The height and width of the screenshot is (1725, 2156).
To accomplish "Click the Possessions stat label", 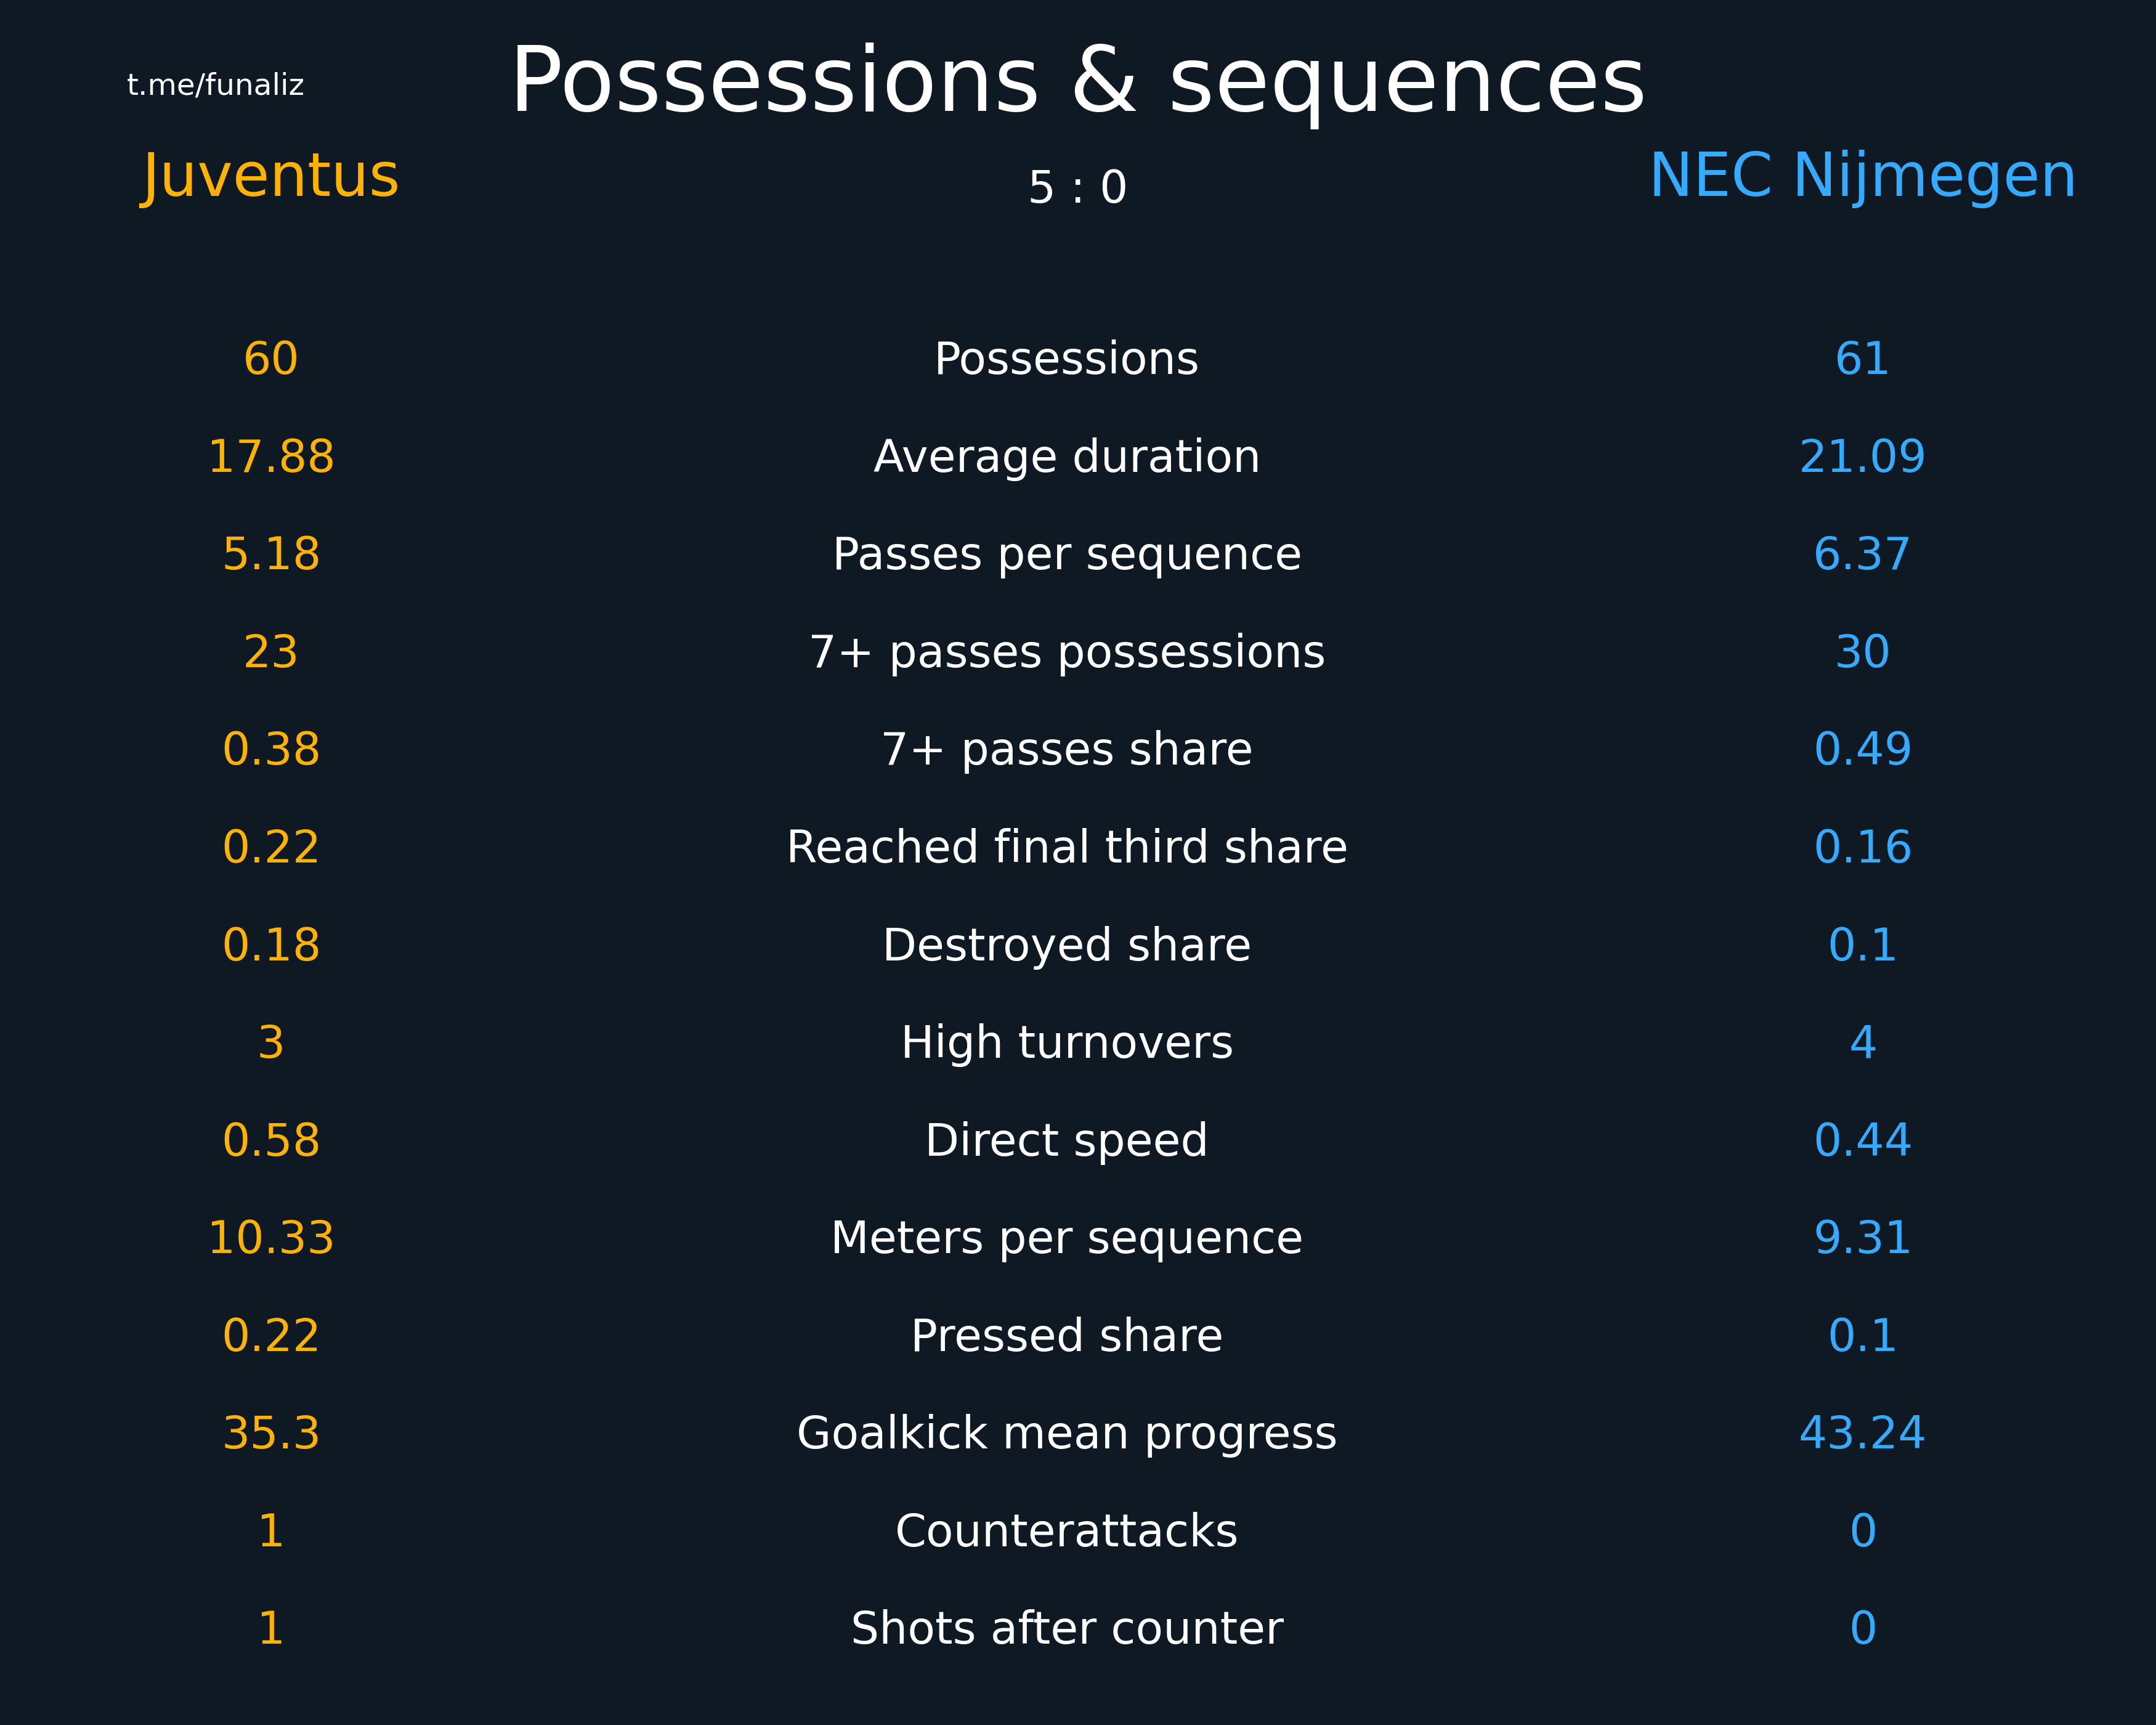I will pos(1066,359).
